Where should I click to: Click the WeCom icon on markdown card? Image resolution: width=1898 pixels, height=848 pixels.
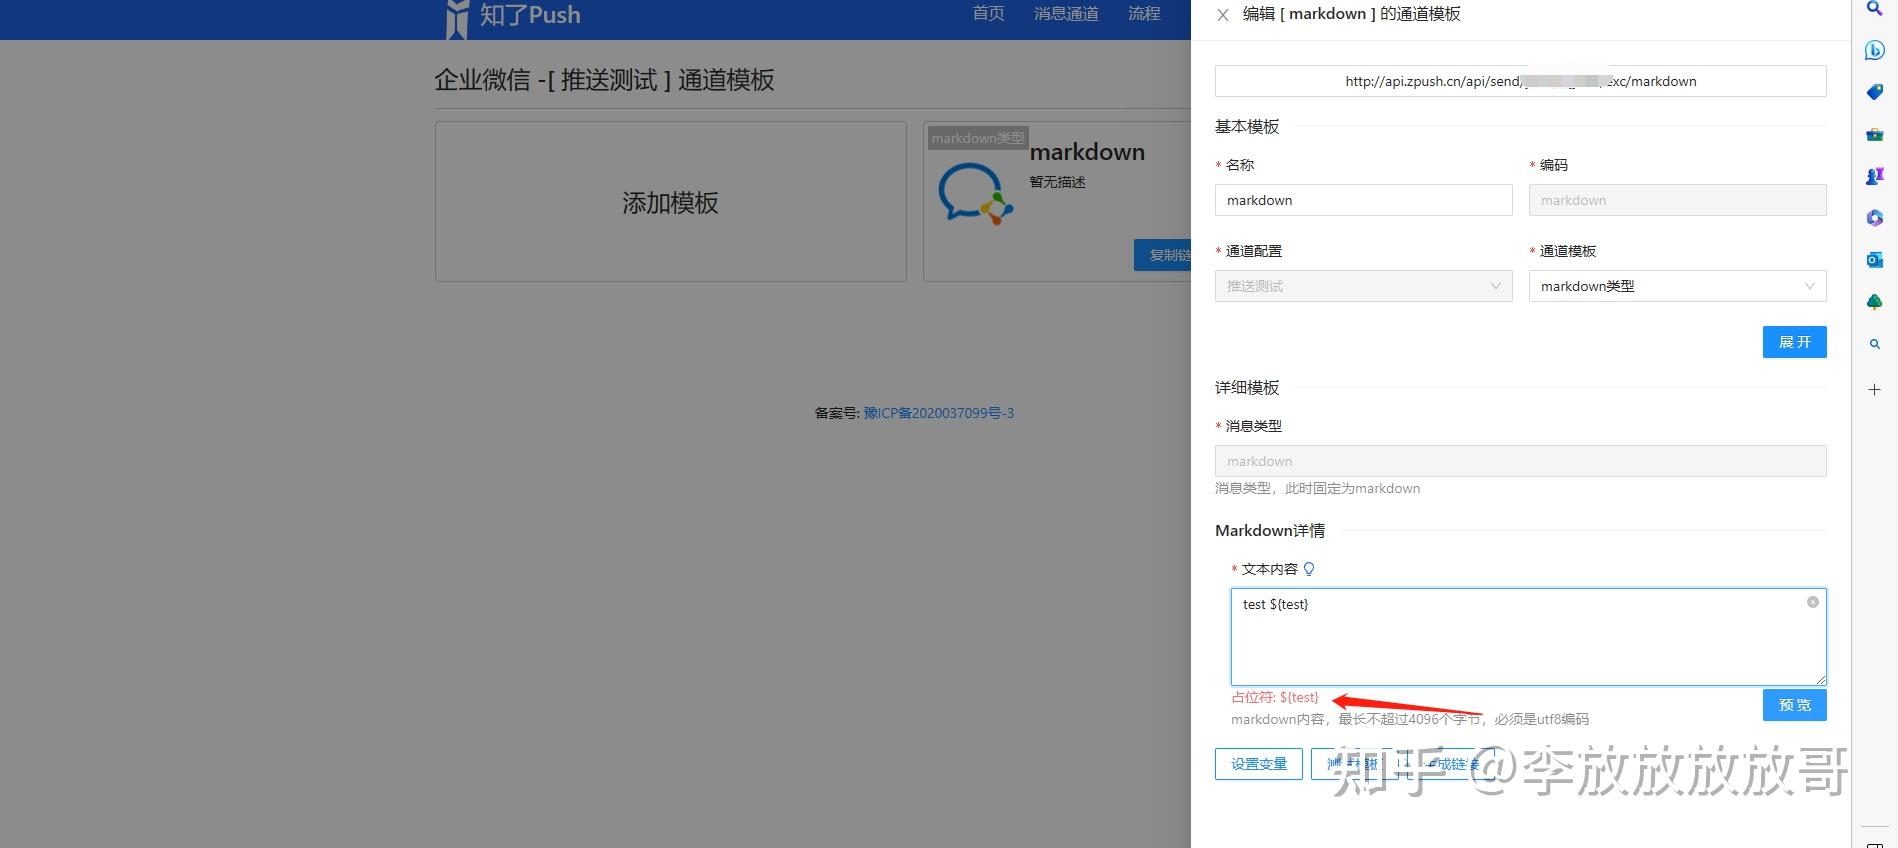tap(976, 194)
